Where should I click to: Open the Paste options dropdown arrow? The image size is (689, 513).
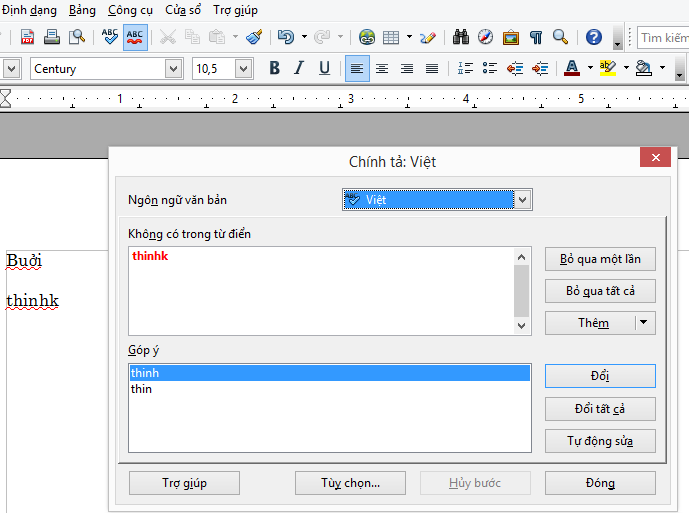point(235,37)
